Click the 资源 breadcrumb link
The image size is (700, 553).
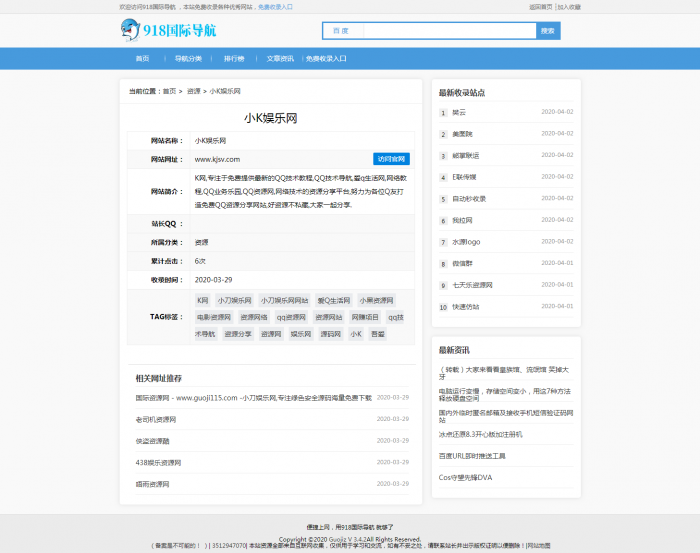[x=193, y=91]
